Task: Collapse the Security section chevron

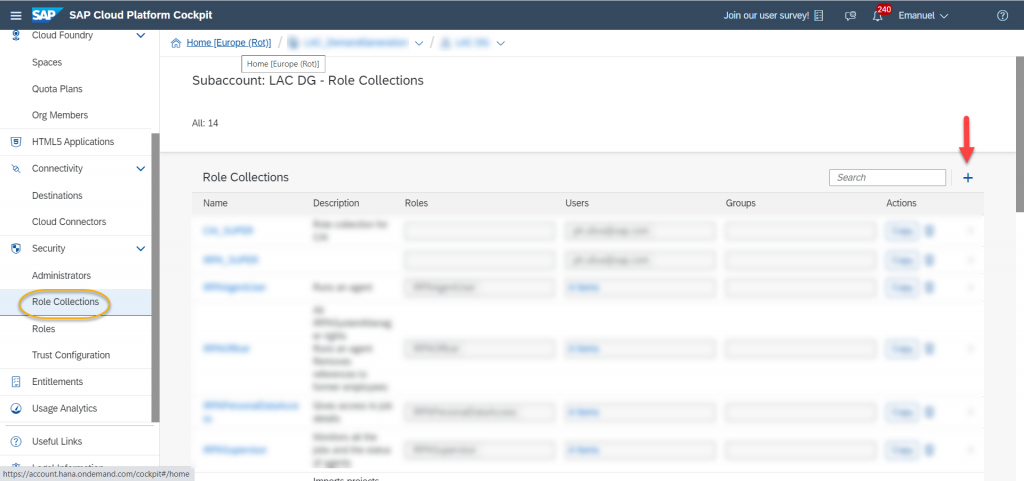Action: click(x=140, y=249)
